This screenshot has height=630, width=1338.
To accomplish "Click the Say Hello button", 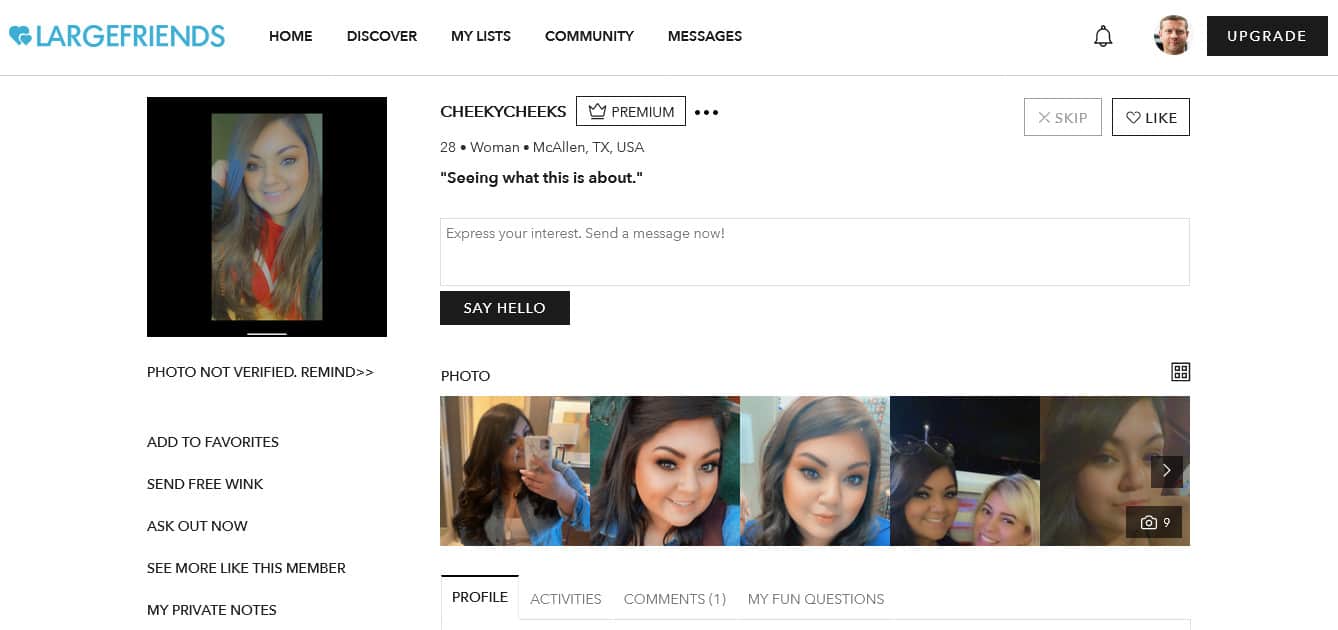I will (505, 308).
